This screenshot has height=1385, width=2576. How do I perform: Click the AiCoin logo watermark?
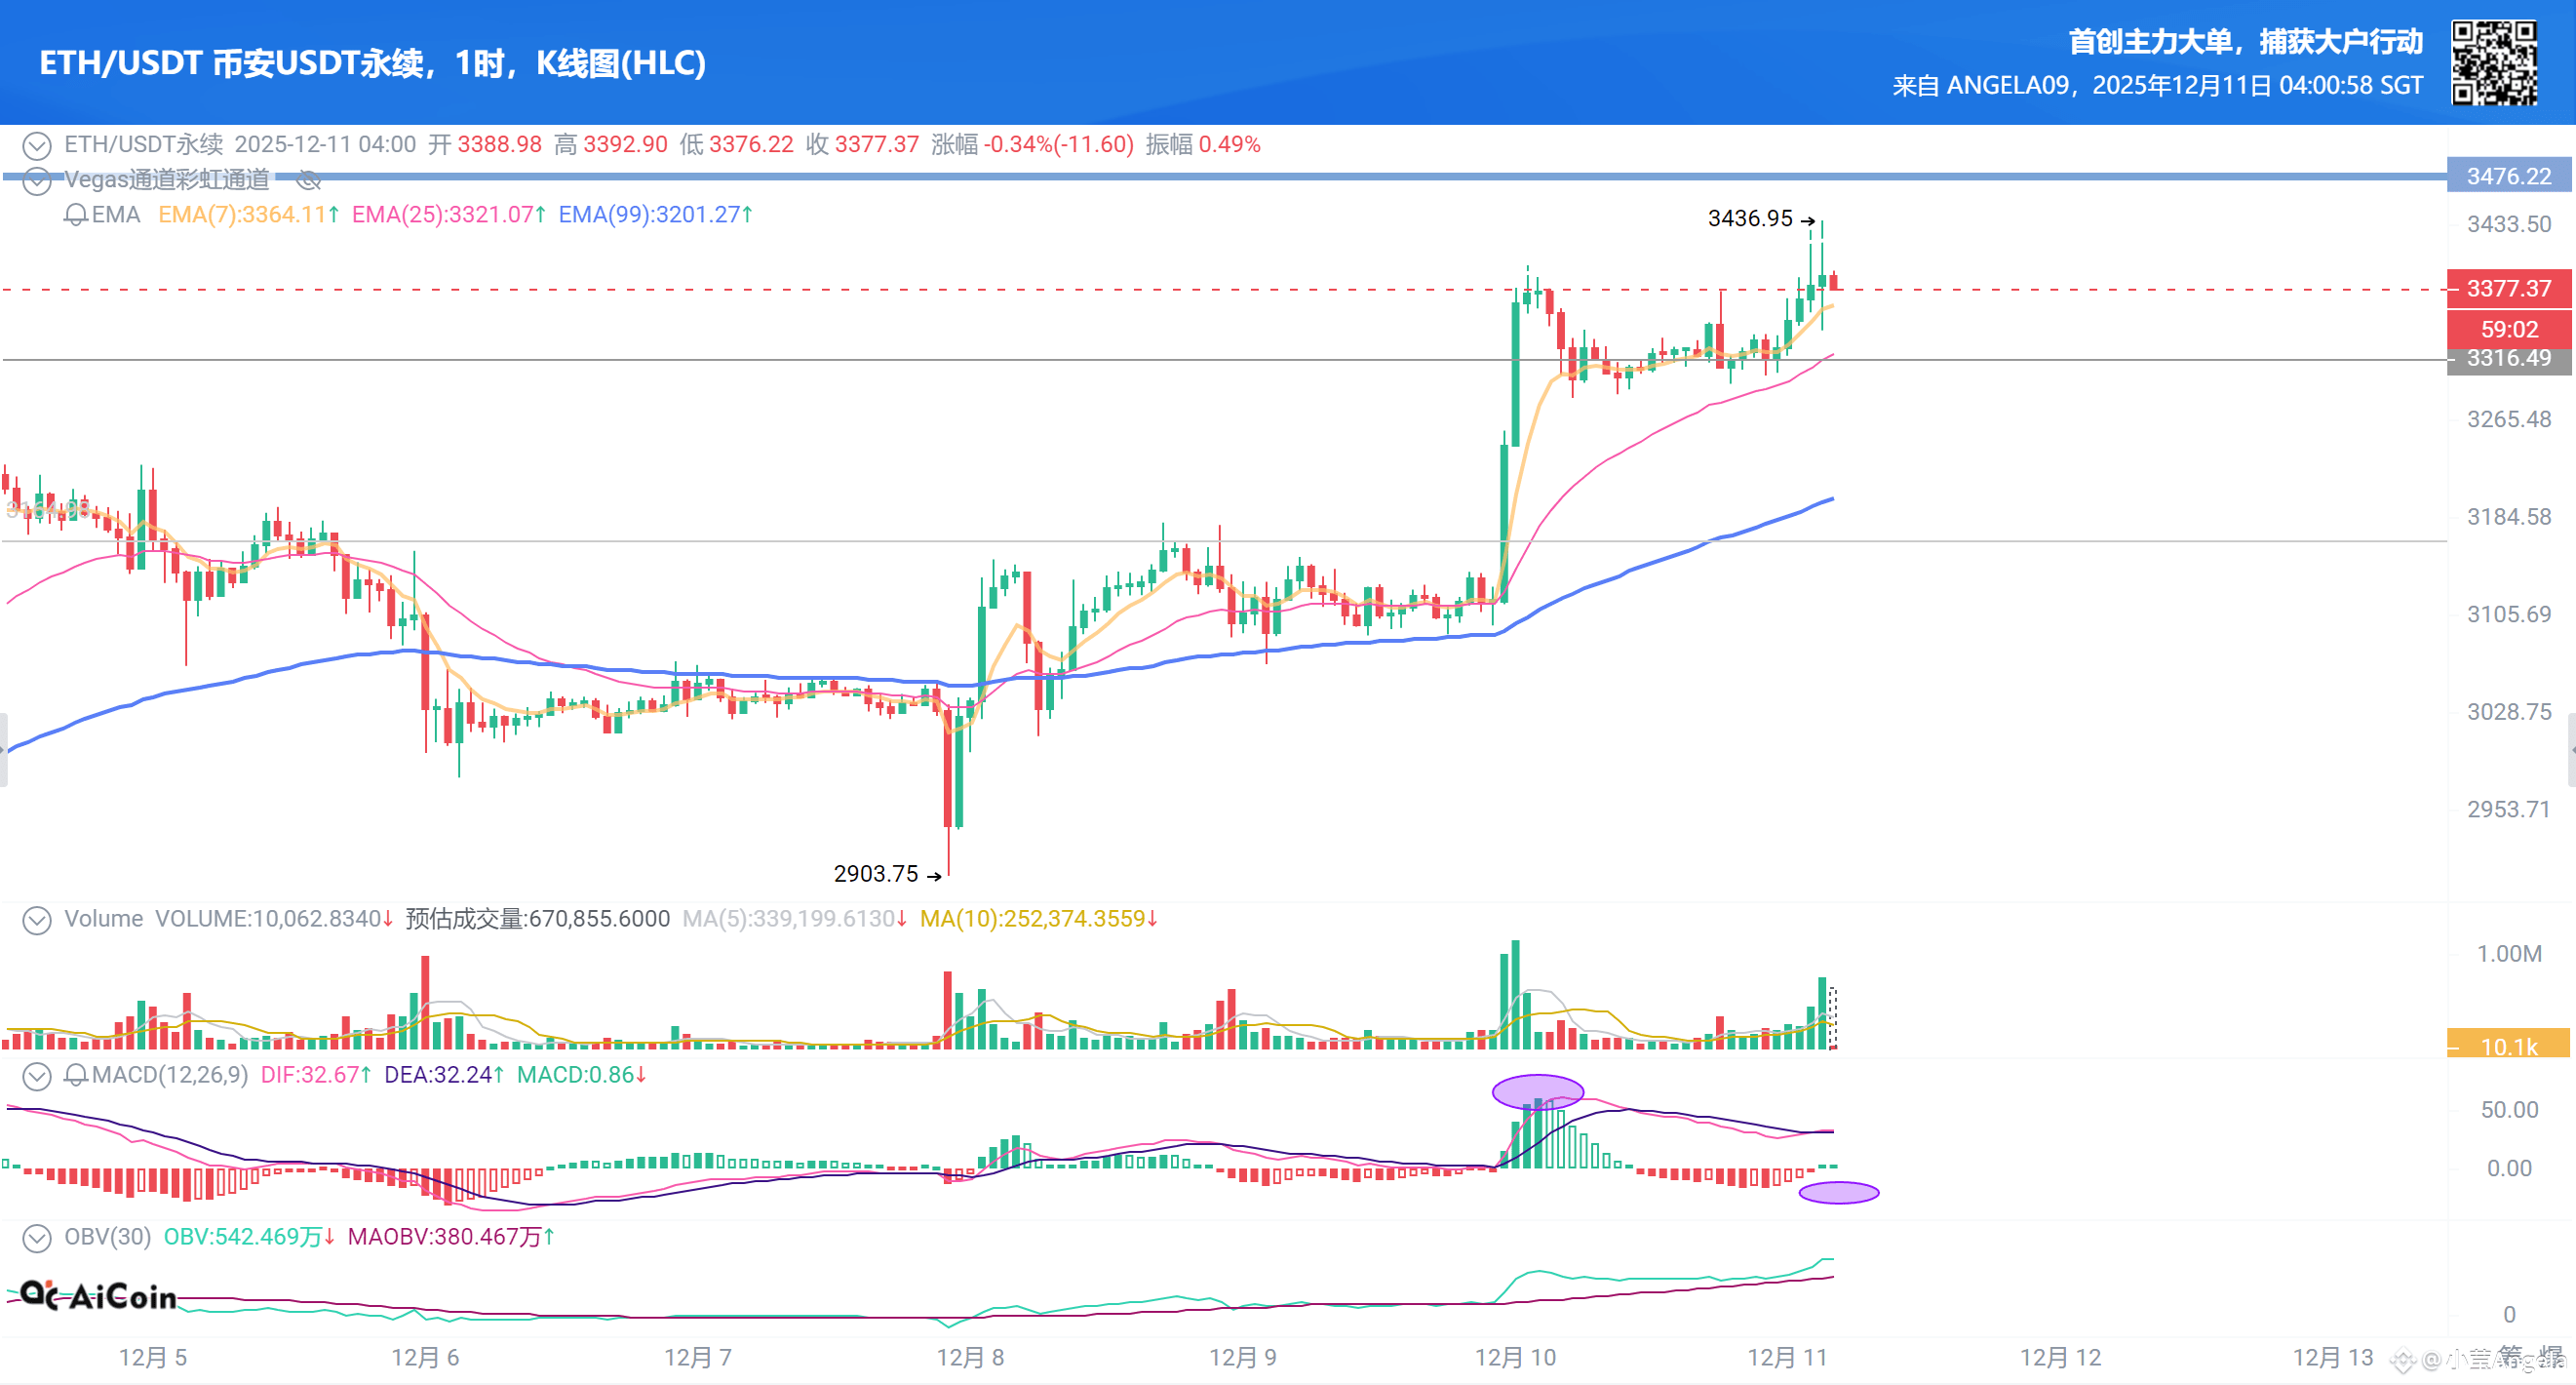(98, 1296)
